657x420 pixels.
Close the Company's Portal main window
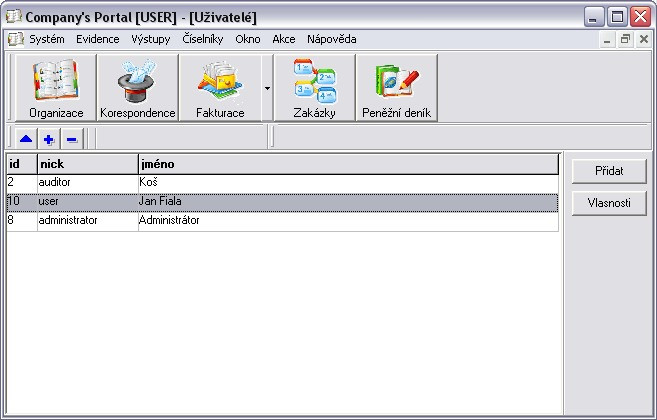(x=641, y=17)
